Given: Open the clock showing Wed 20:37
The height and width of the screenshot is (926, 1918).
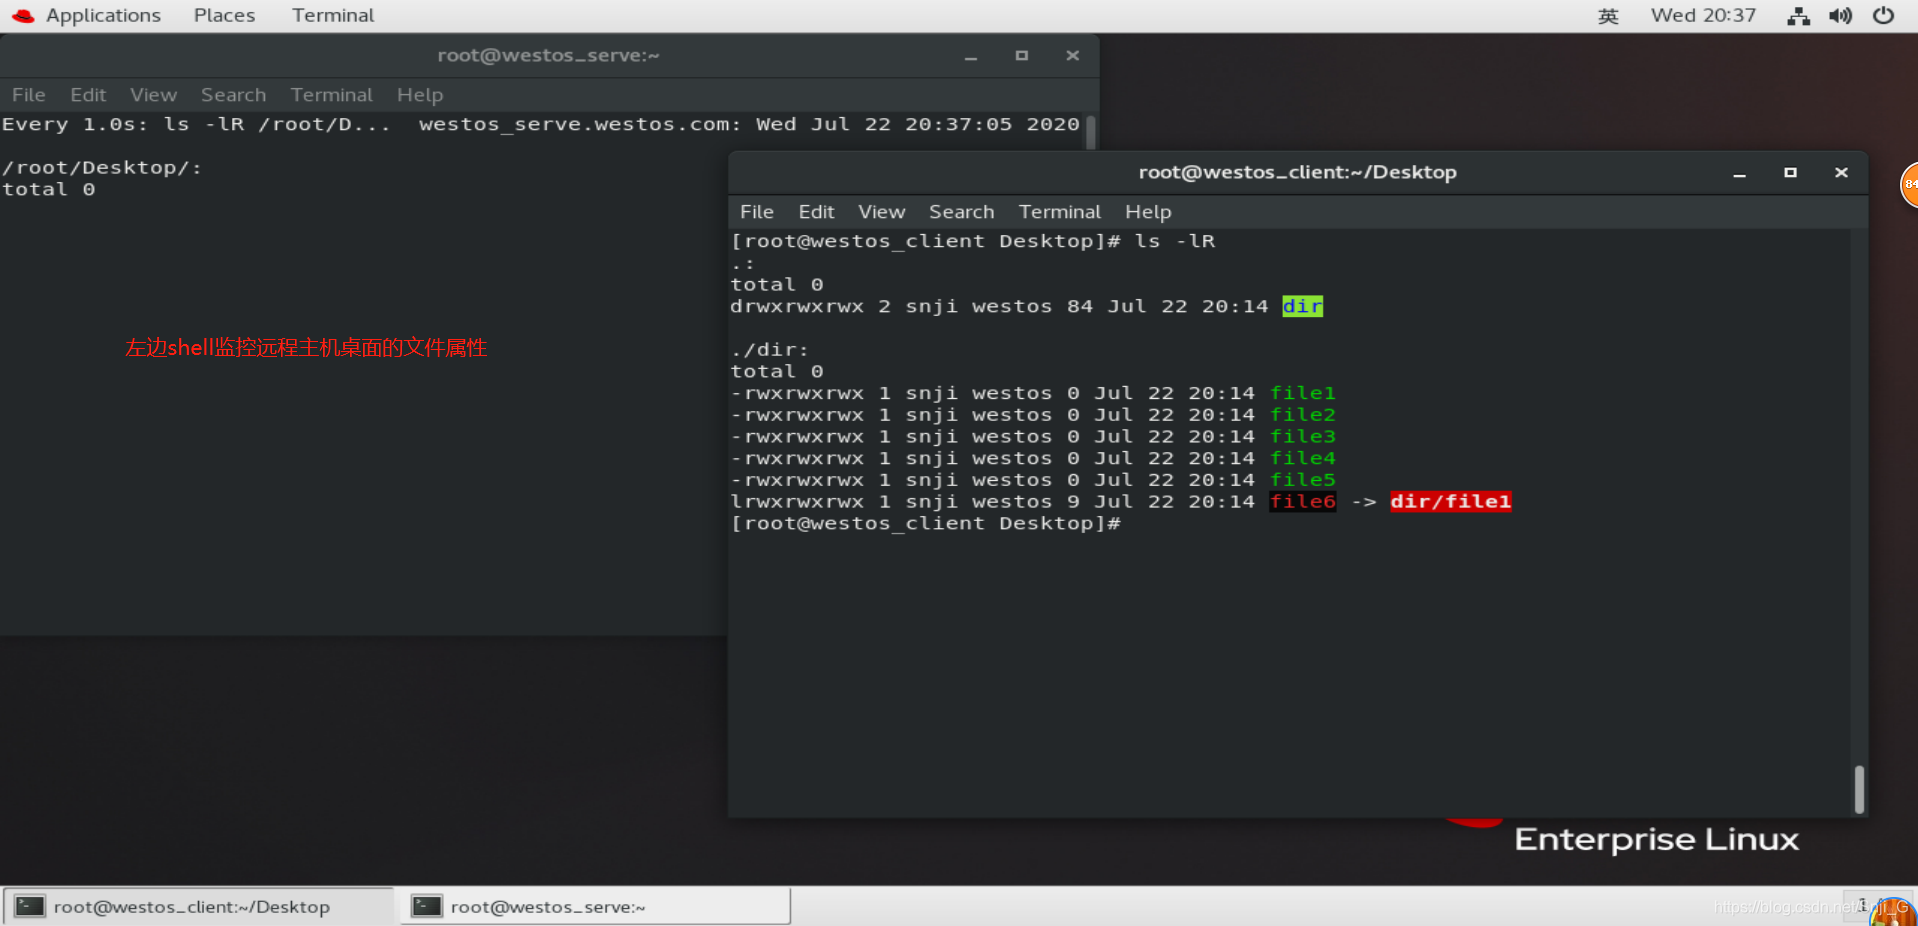Looking at the screenshot, I should click(1703, 15).
